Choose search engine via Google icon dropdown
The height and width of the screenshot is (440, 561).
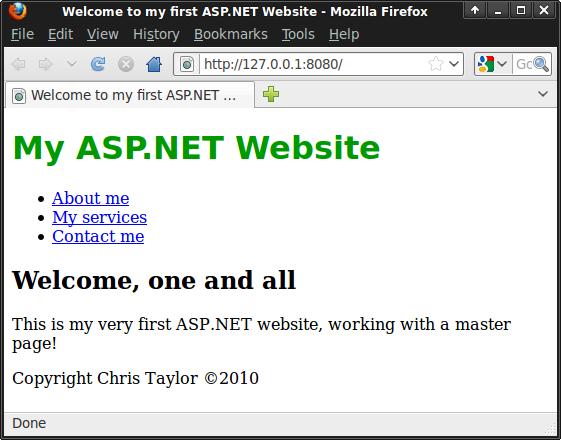coord(493,64)
